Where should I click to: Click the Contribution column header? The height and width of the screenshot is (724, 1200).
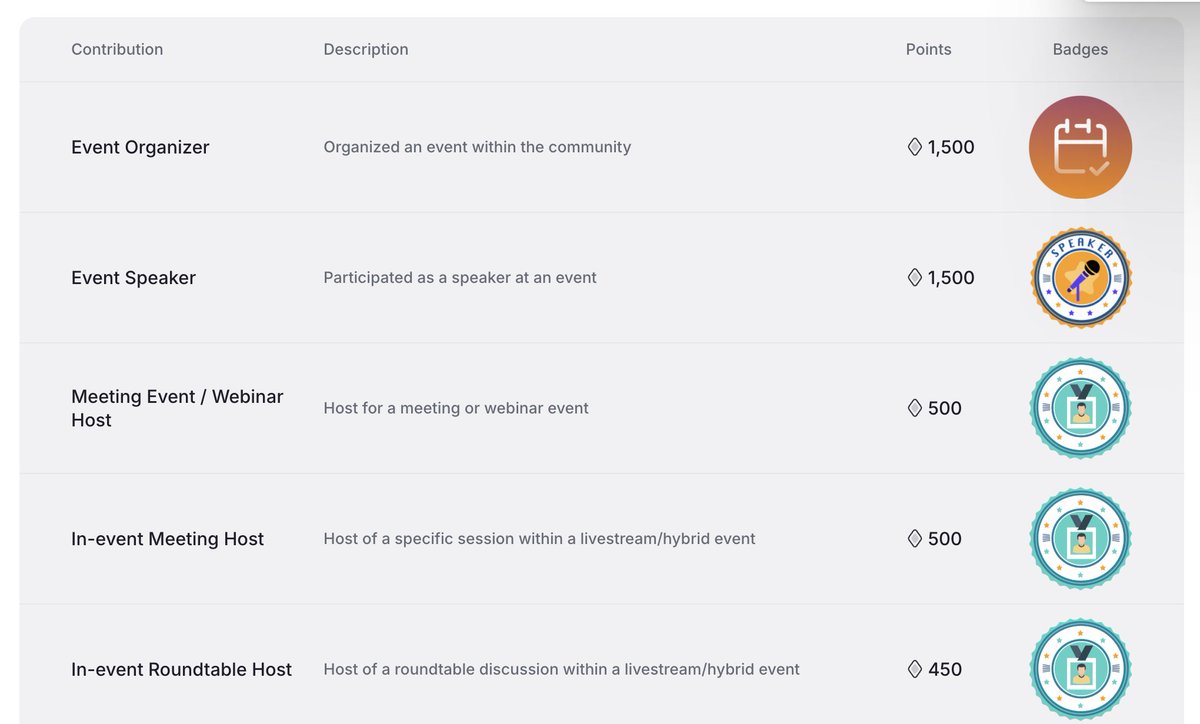click(117, 49)
